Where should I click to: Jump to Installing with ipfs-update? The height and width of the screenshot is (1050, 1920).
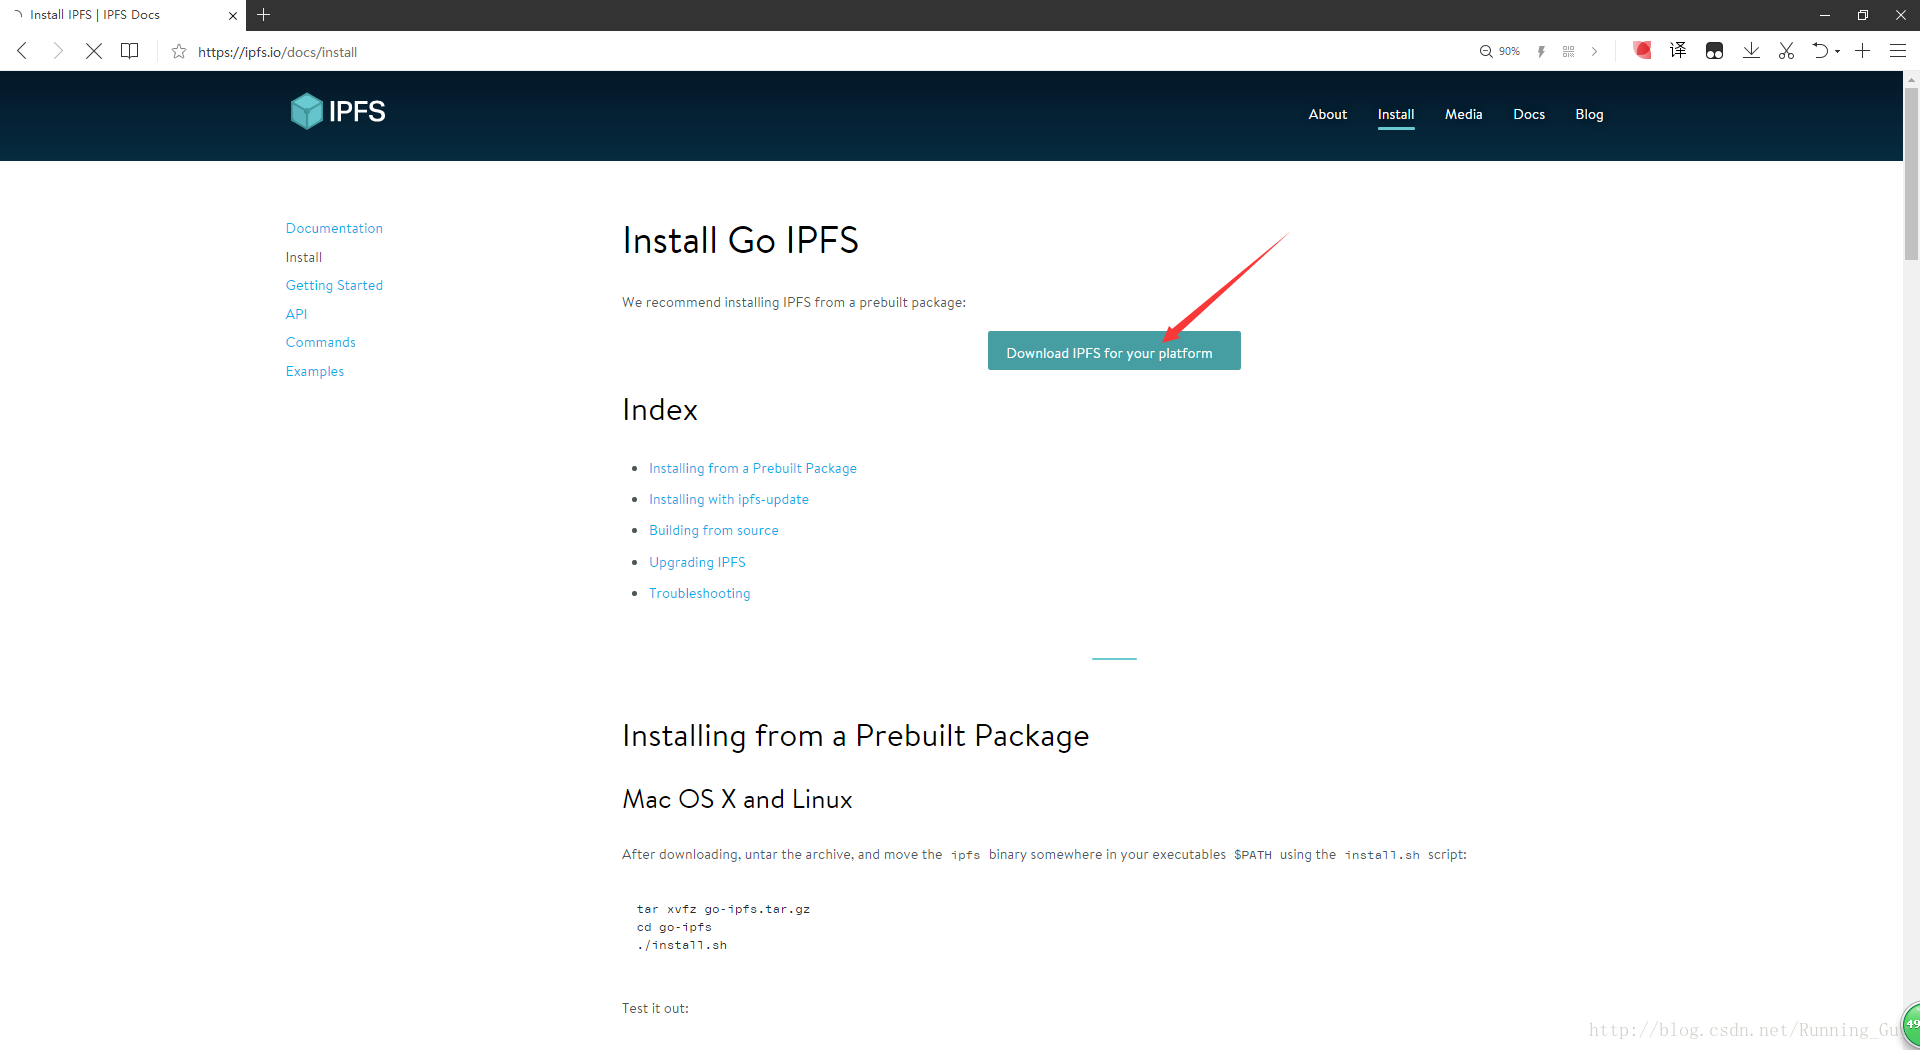point(728,499)
